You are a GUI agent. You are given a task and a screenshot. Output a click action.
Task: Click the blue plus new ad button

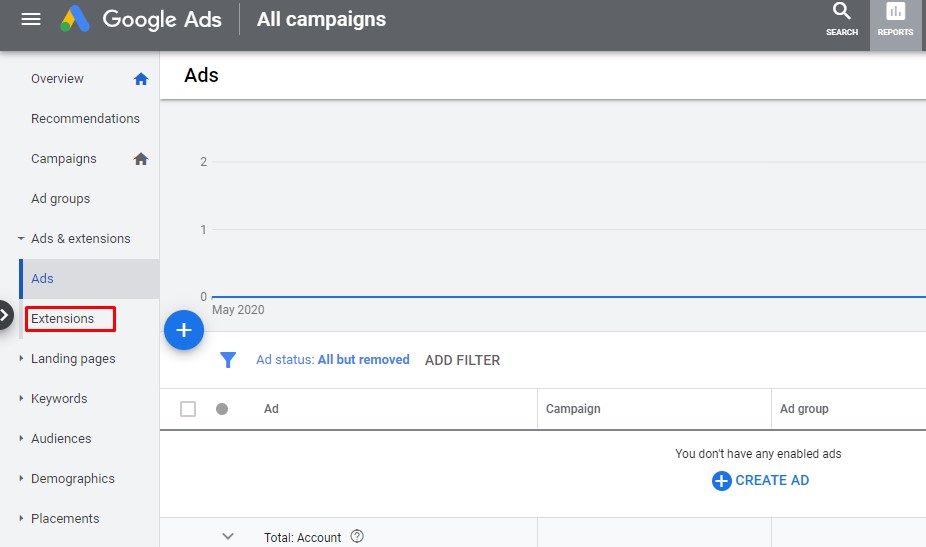pyautogui.click(x=184, y=330)
